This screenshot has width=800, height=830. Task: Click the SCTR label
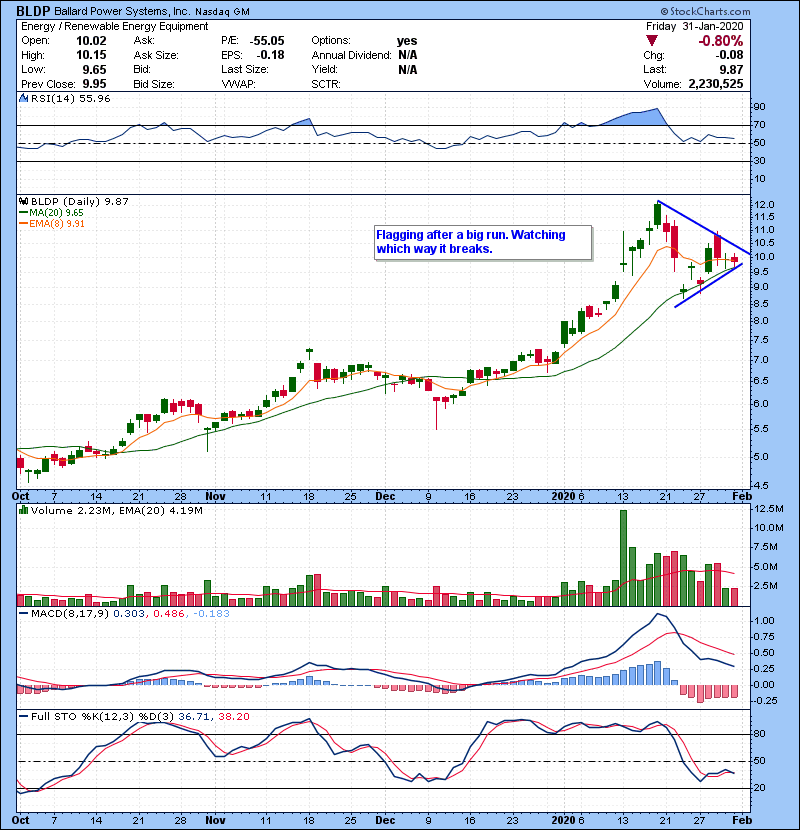point(326,84)
